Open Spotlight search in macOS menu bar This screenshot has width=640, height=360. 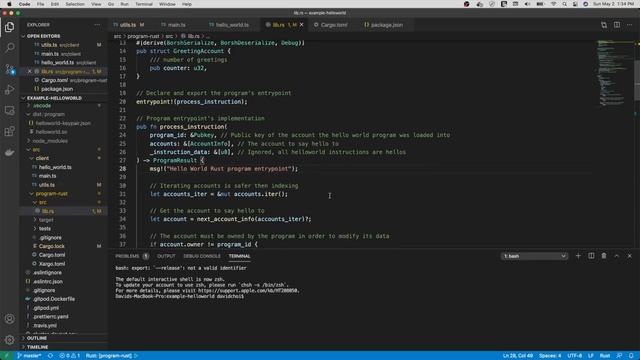(x=564, y=4)
